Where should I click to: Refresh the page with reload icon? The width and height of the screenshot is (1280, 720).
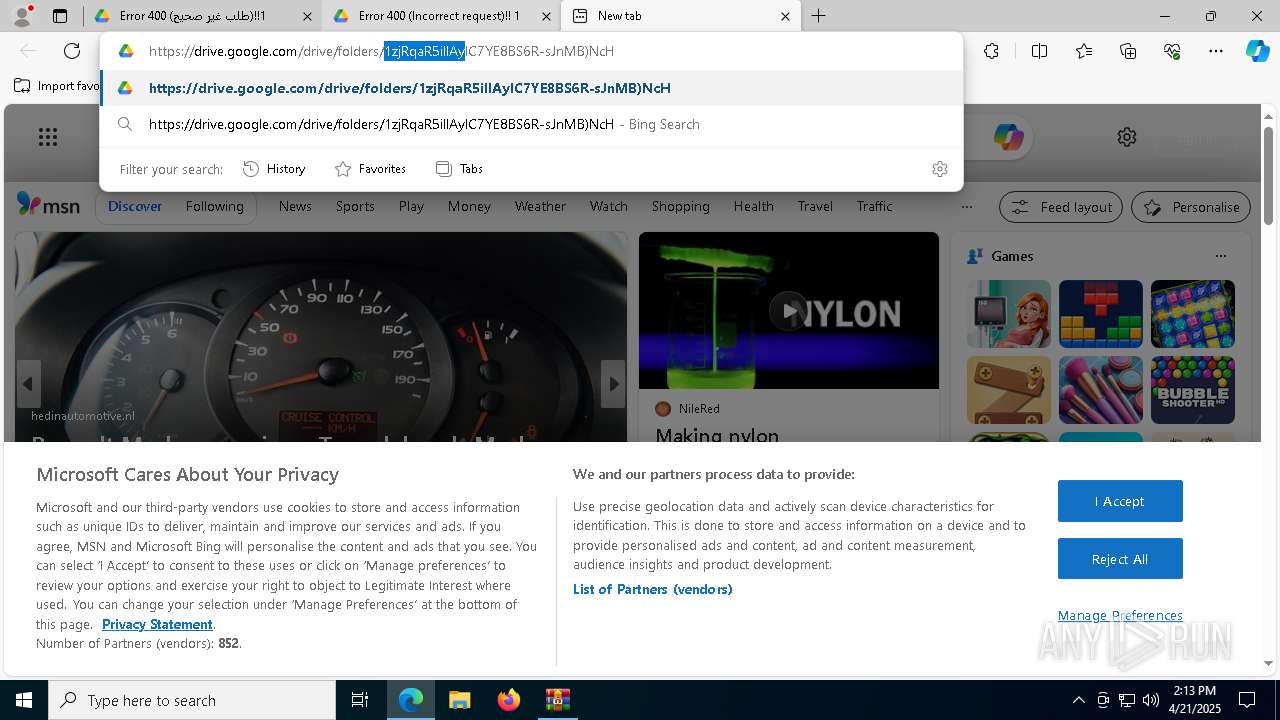72,51
